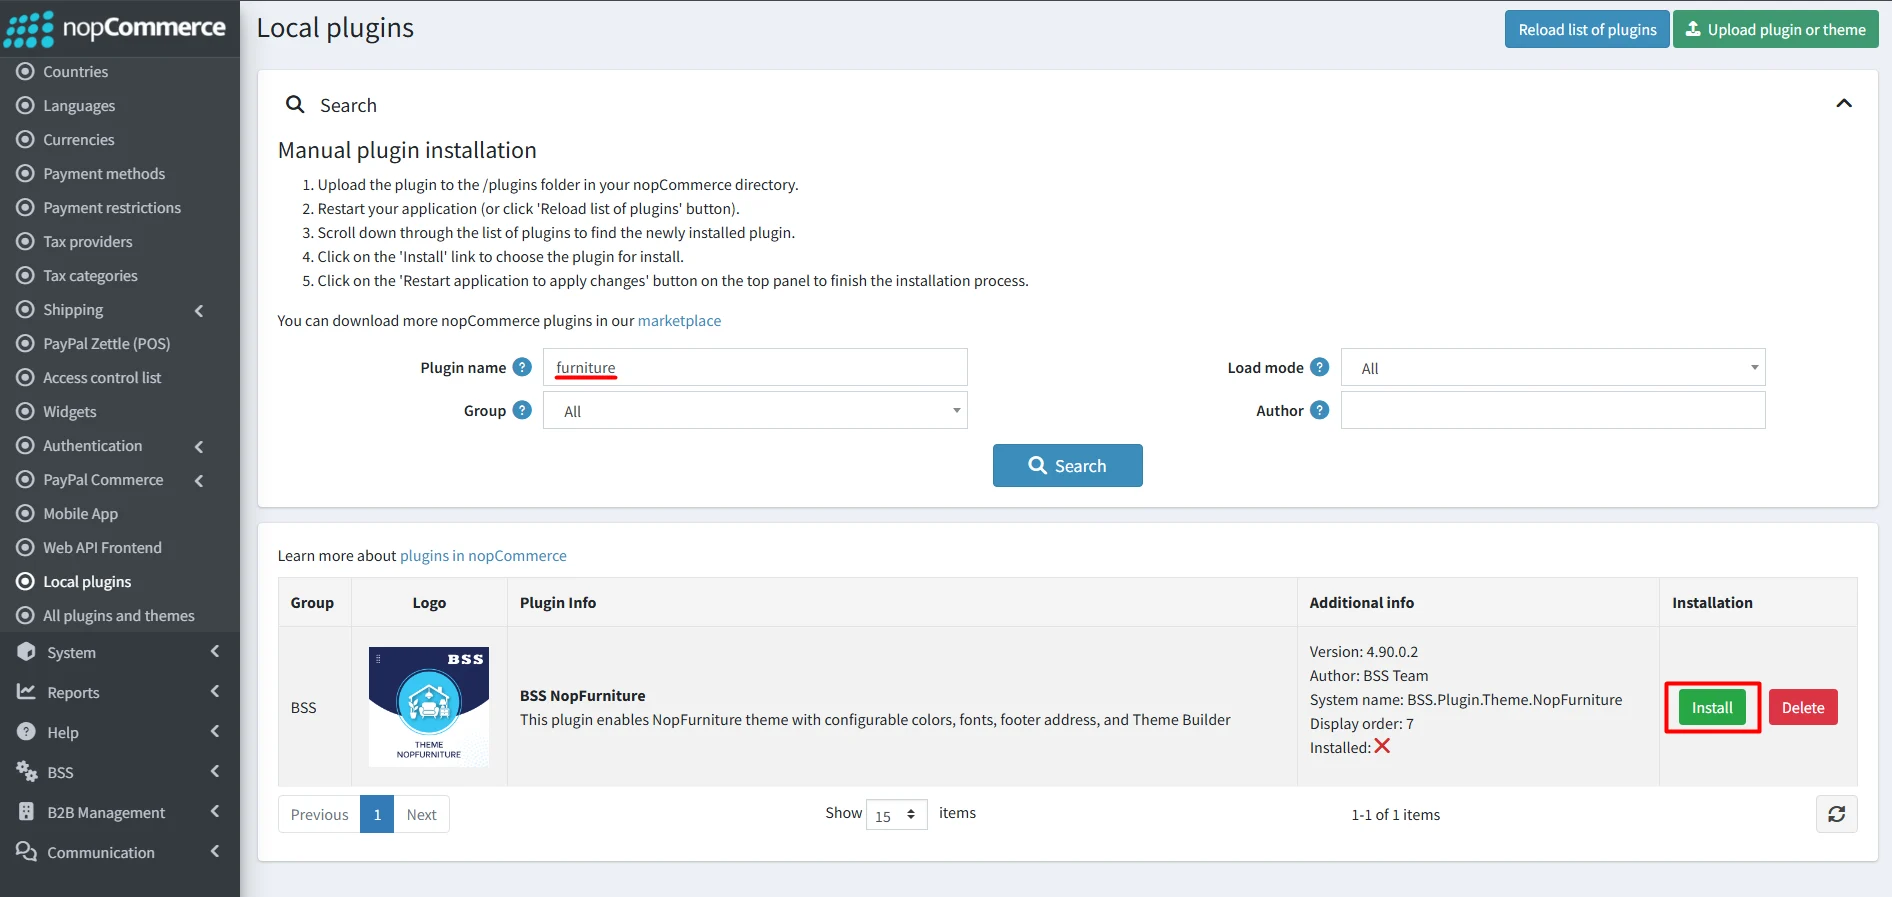
Task: Open All plugins and themes
Action: tap(120, 615)
